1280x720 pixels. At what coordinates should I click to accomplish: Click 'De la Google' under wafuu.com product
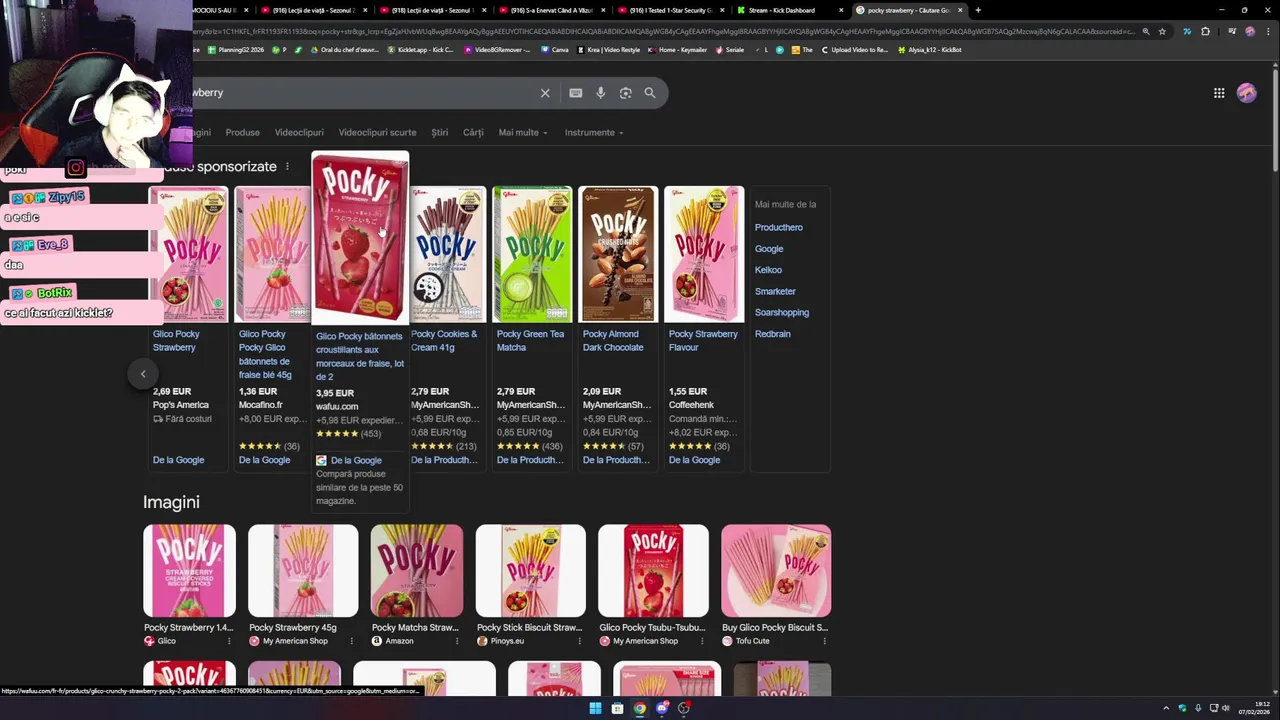pyautogui.click(x=356, y=461)
